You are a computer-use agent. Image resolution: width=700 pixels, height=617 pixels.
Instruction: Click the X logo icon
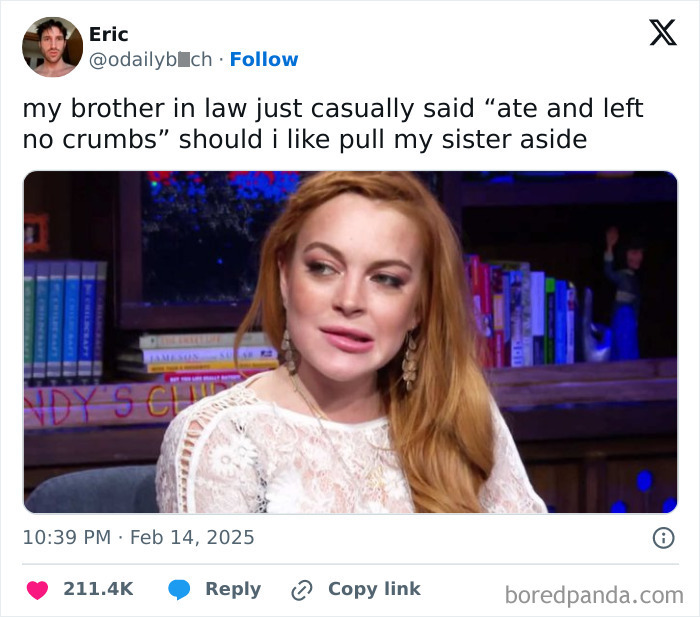coord(663,32)
